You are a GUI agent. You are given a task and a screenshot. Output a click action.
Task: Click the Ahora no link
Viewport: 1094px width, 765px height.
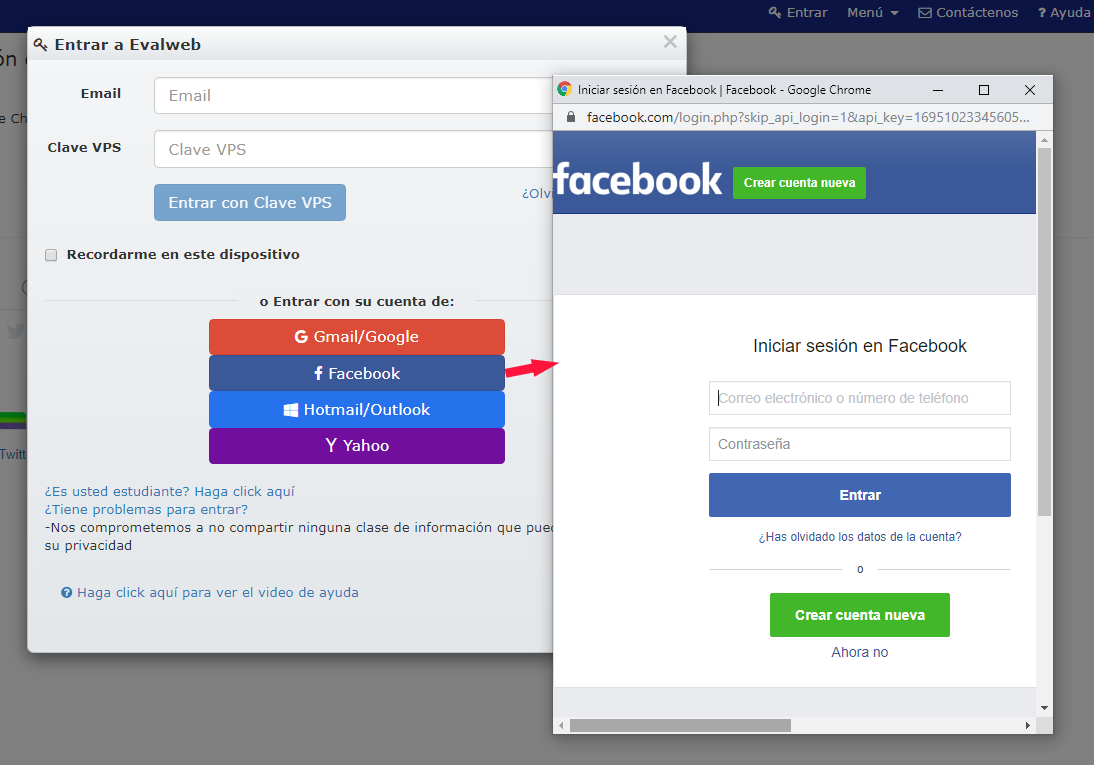(x=860, y=652)
